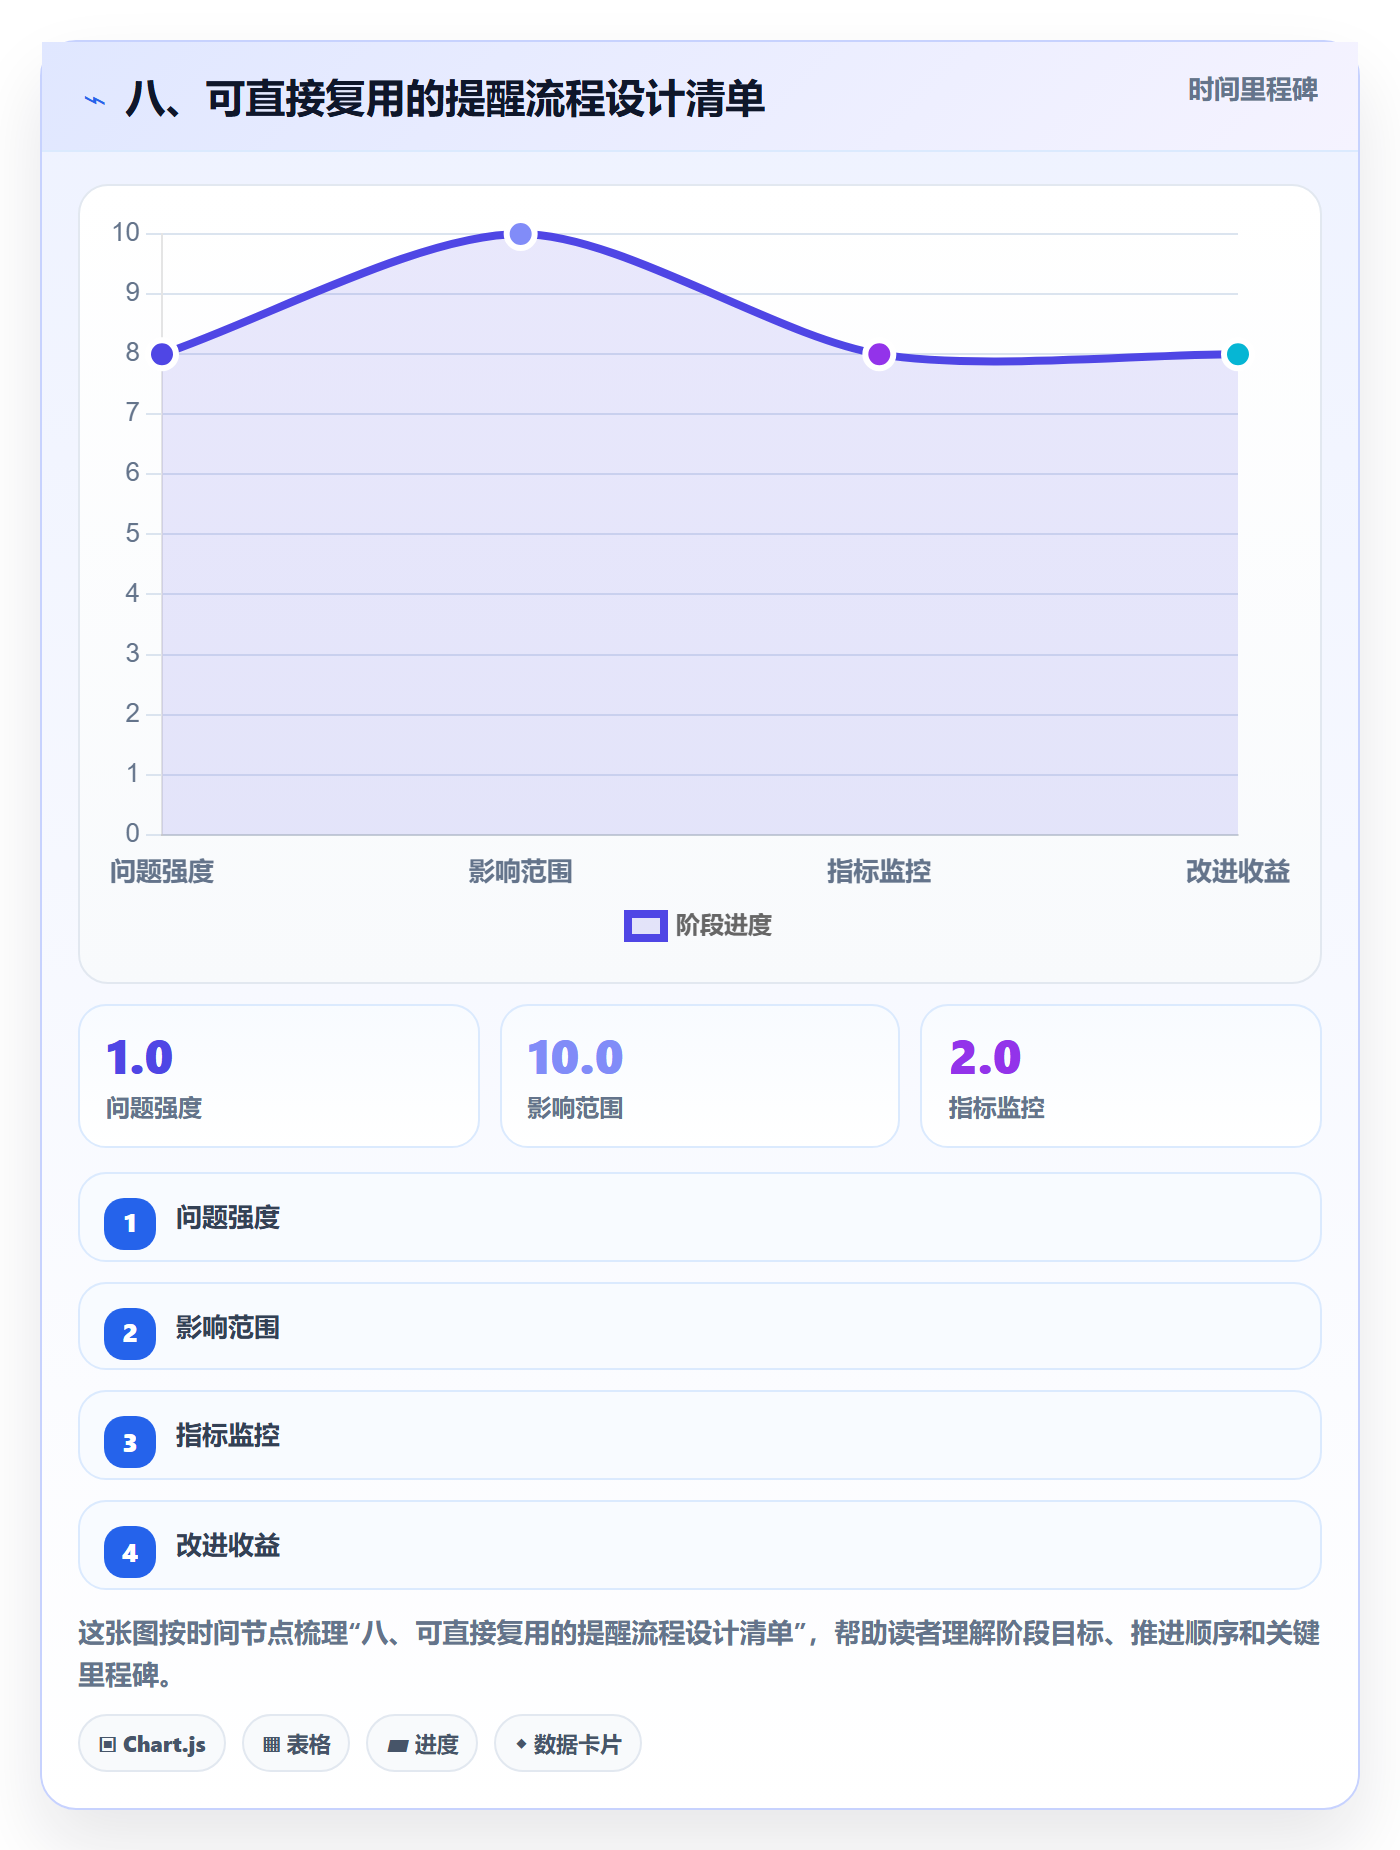This screenshot has height=1850, width=1400.
Task: Click the description paragraph starting 这张图按时间节点
Action: pyautogui.click(x=699, y=1653)
